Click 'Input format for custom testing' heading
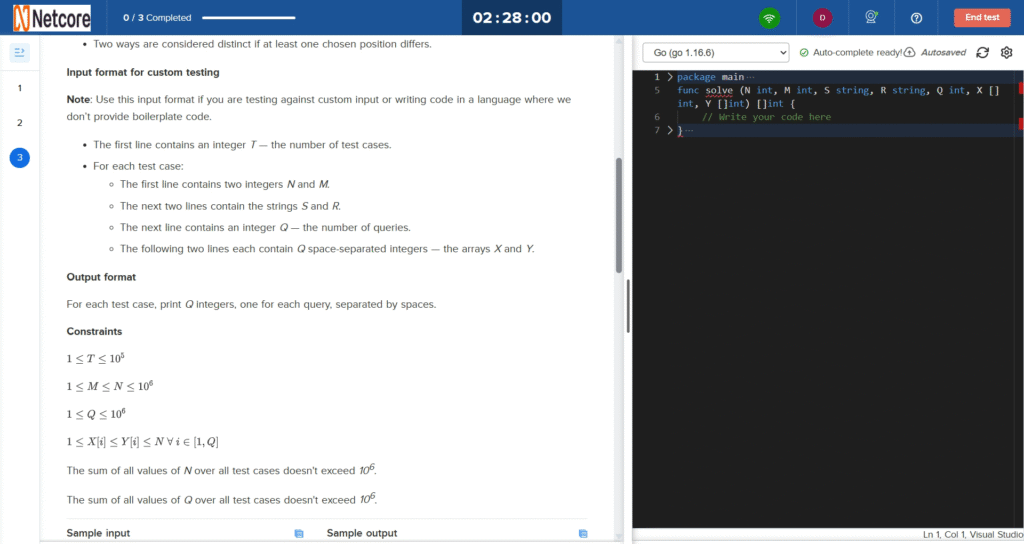The image size is (1024, 544). [x=143, y=72]
